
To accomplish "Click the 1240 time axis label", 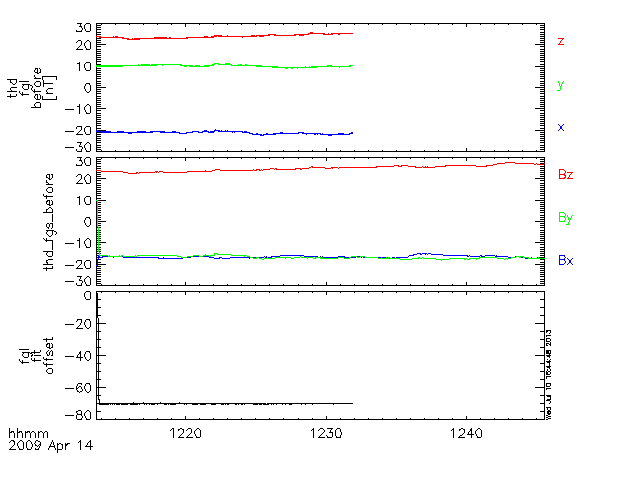I will [467, 433].
